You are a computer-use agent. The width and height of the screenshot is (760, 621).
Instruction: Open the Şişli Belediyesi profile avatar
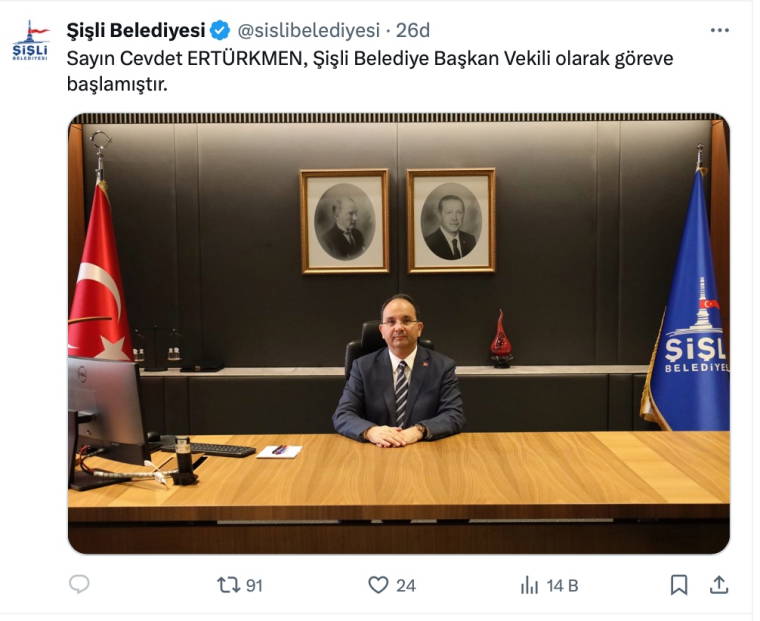pyautogui.click(x=31, y=40)
